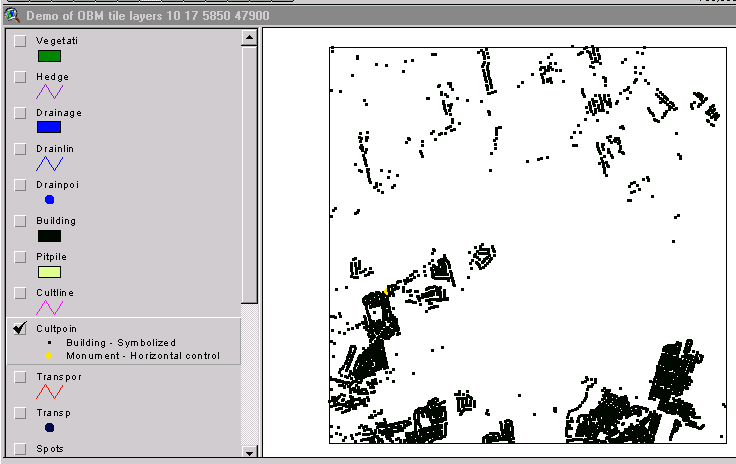Click the blue Drainpoi point symbol
Screen dimensions: 736x464
49,200
